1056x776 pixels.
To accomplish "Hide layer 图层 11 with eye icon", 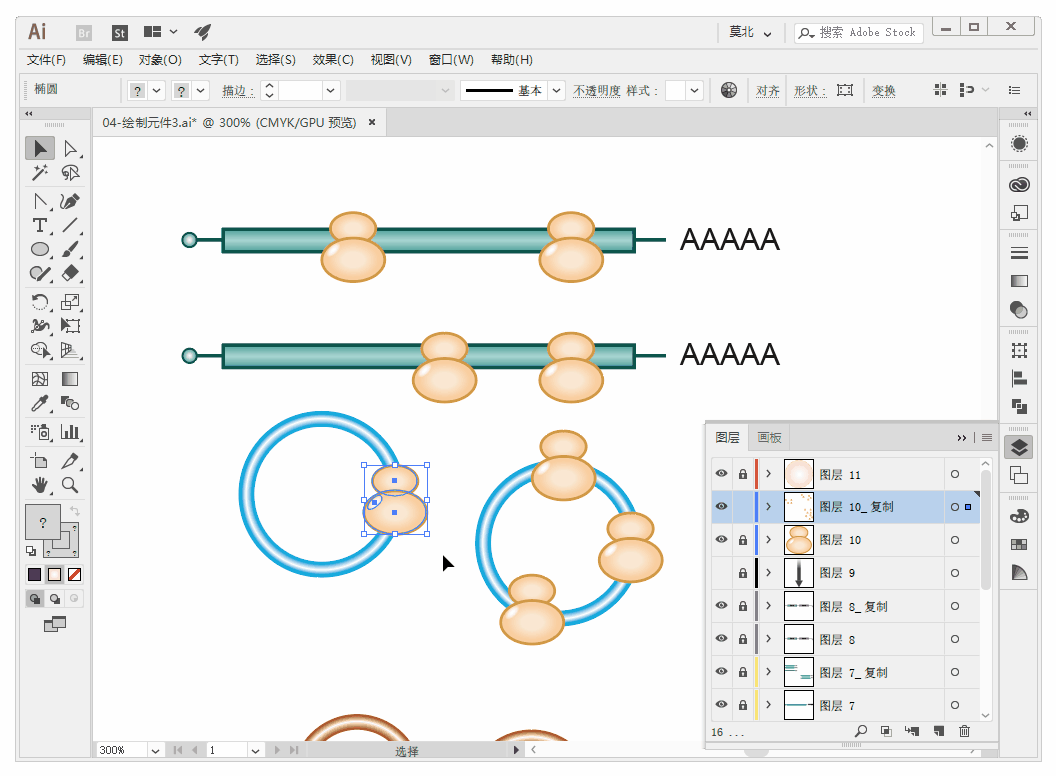I will pyautogui.click(x=721, y=474).
